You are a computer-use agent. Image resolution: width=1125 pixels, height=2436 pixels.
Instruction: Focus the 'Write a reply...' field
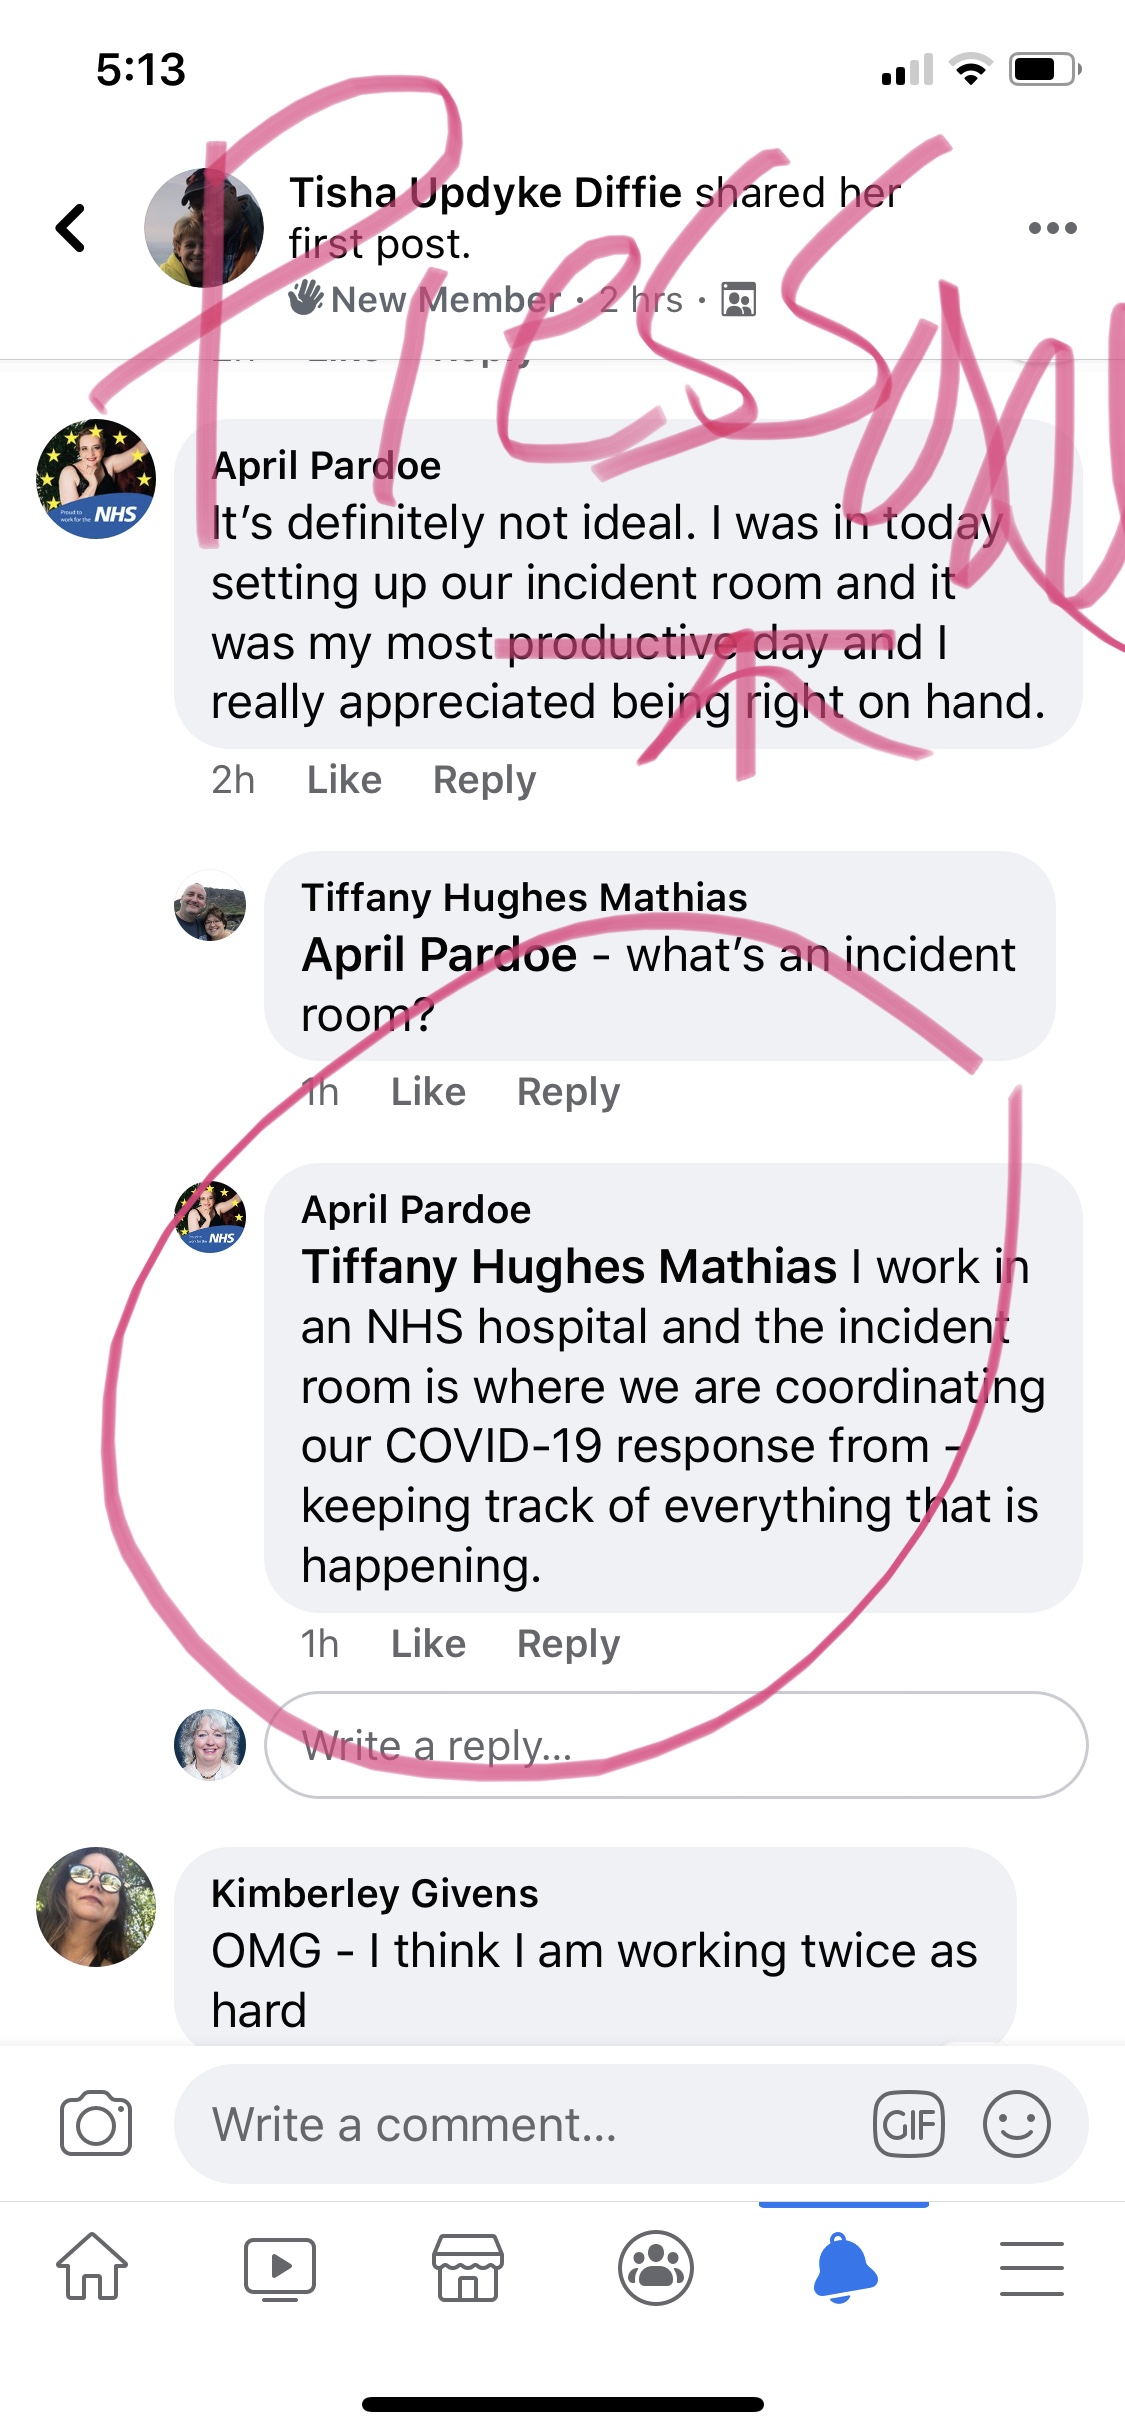[x=676, y=1745]
